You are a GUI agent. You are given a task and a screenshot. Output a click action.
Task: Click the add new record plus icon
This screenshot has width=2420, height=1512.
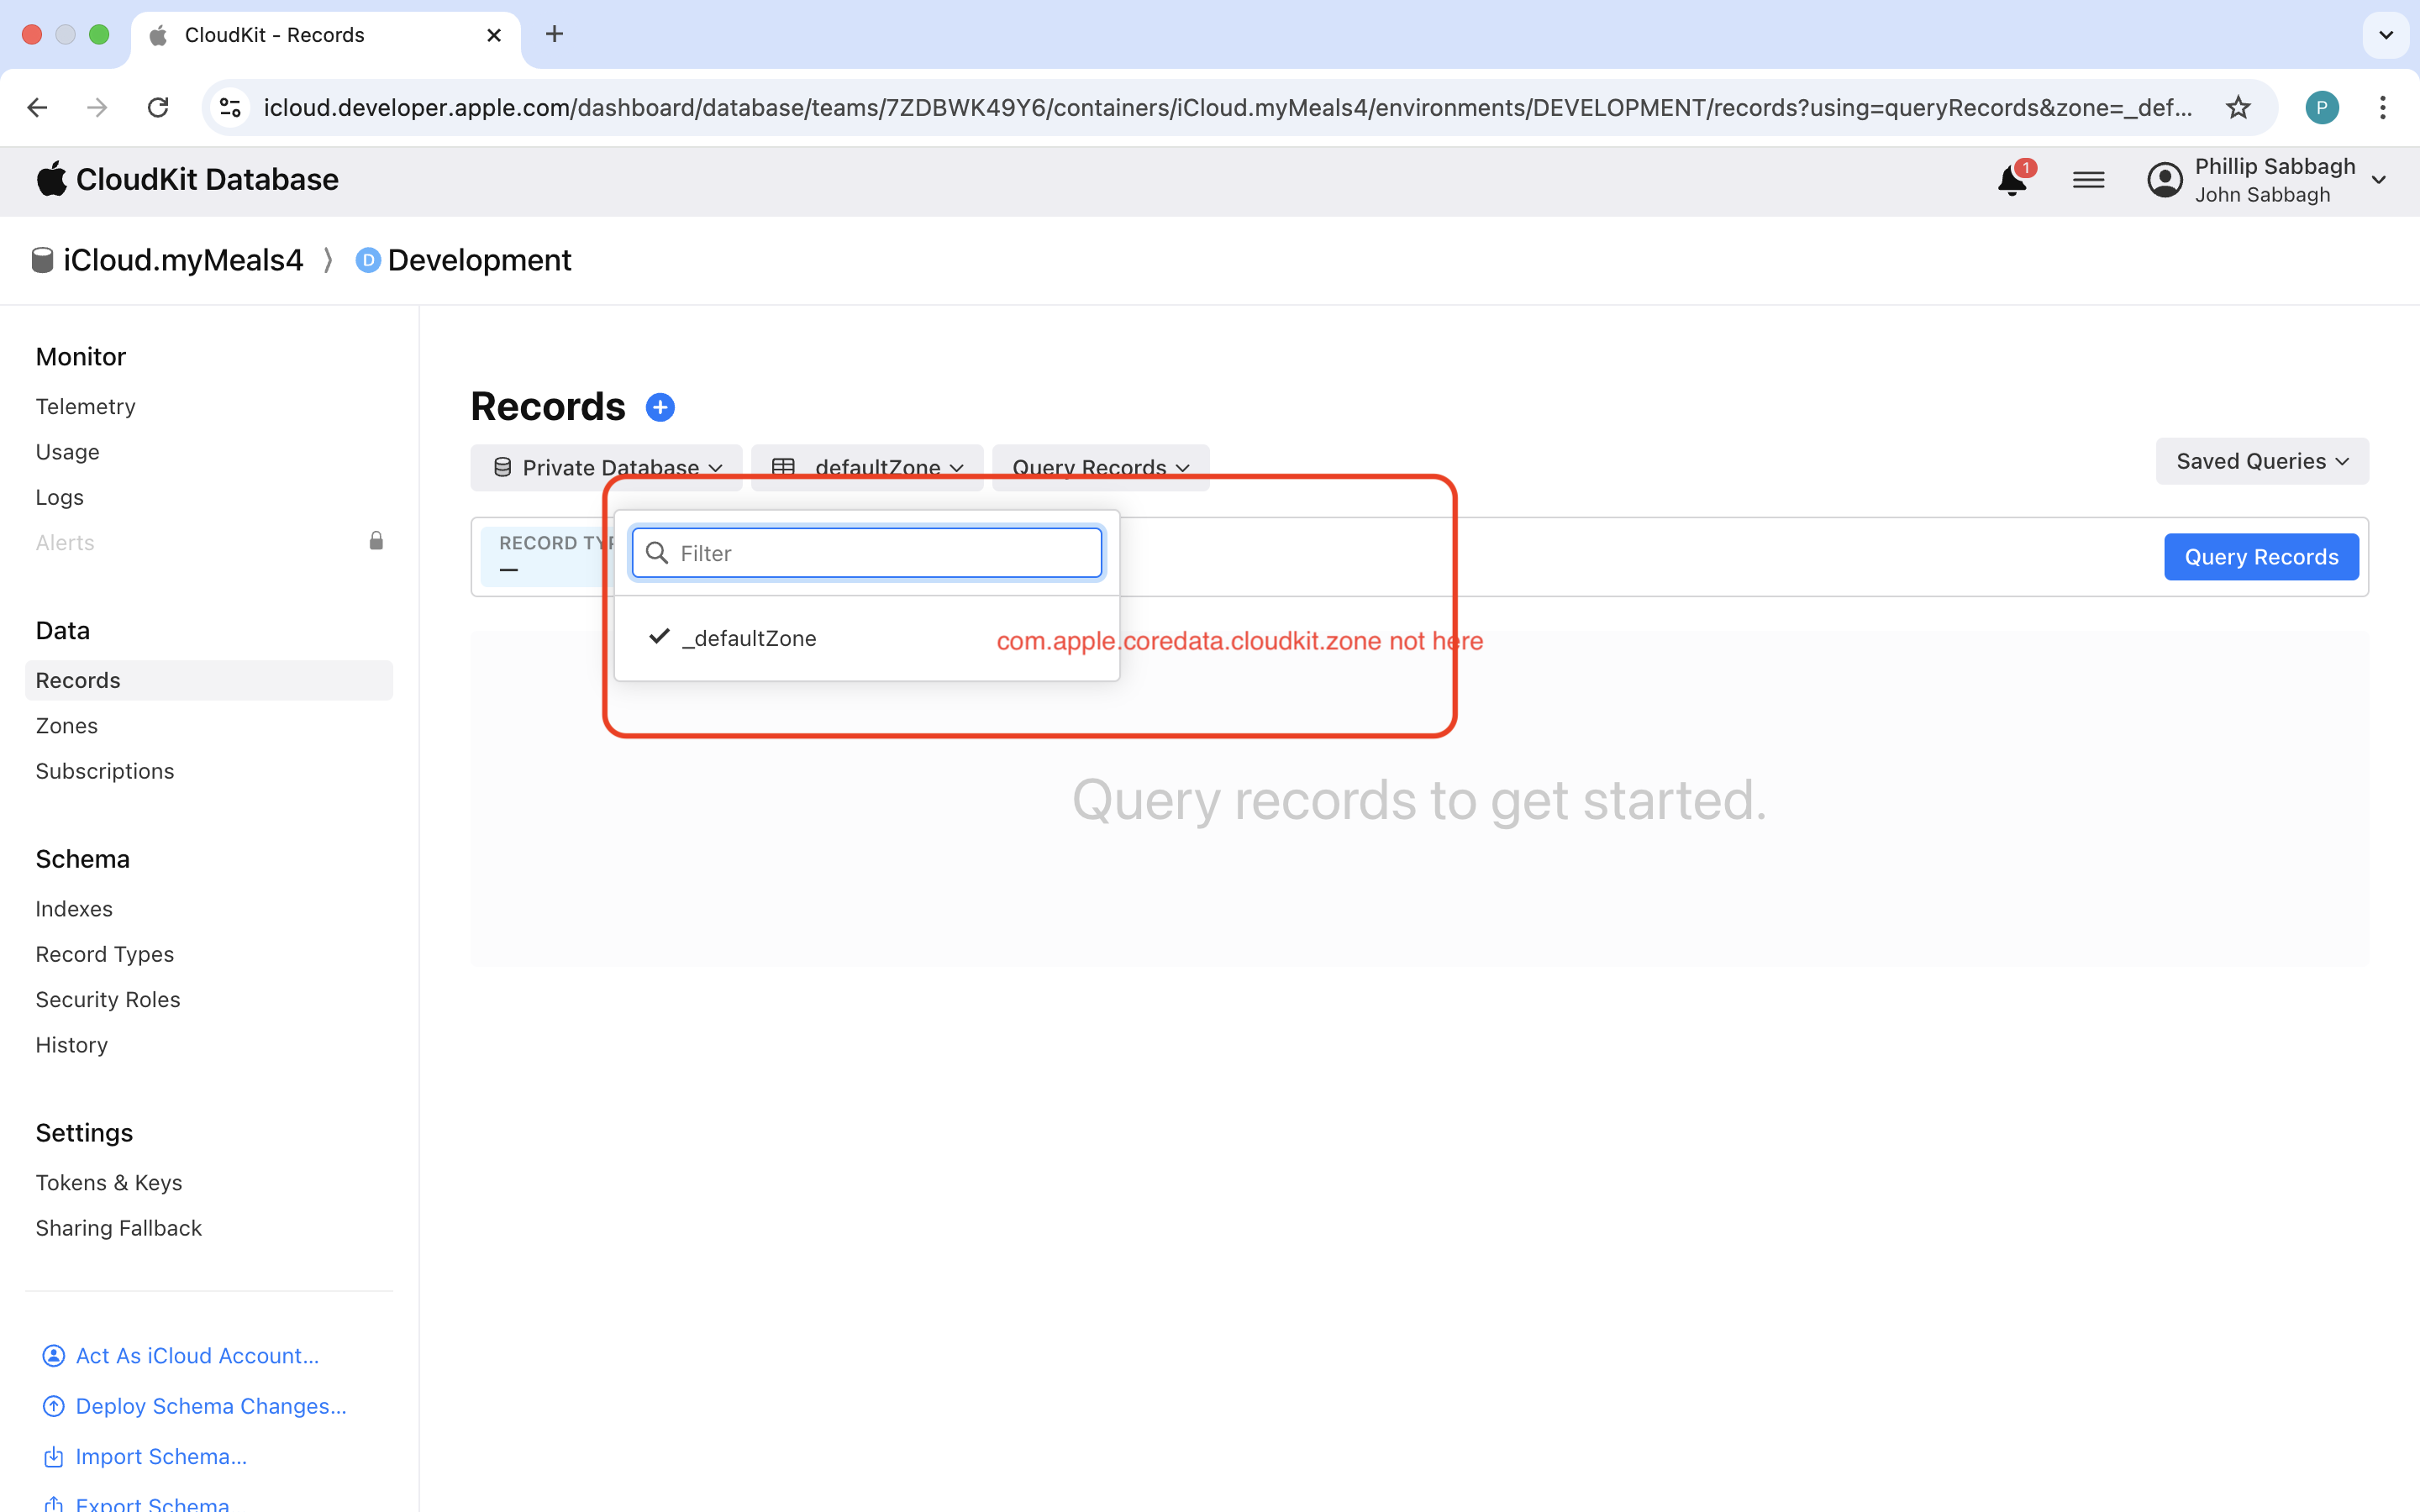(x=660, y=407)
